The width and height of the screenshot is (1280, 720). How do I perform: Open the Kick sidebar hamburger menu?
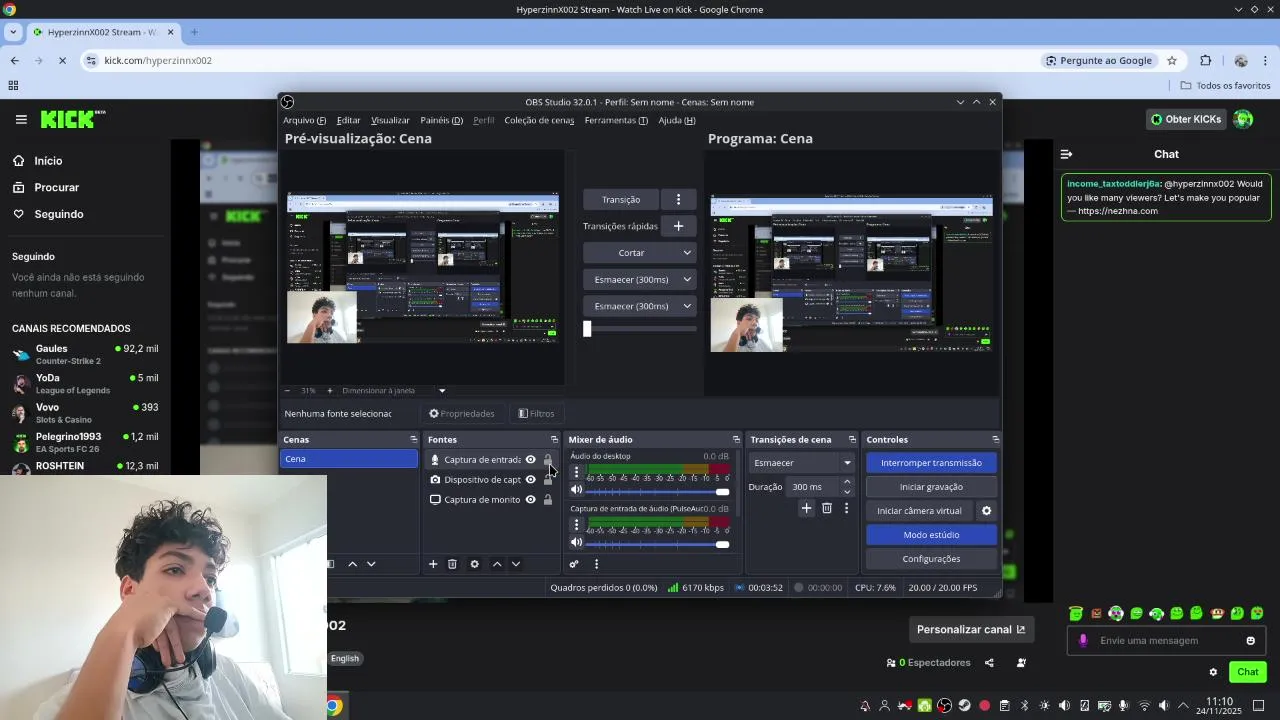tap(21, 119)
